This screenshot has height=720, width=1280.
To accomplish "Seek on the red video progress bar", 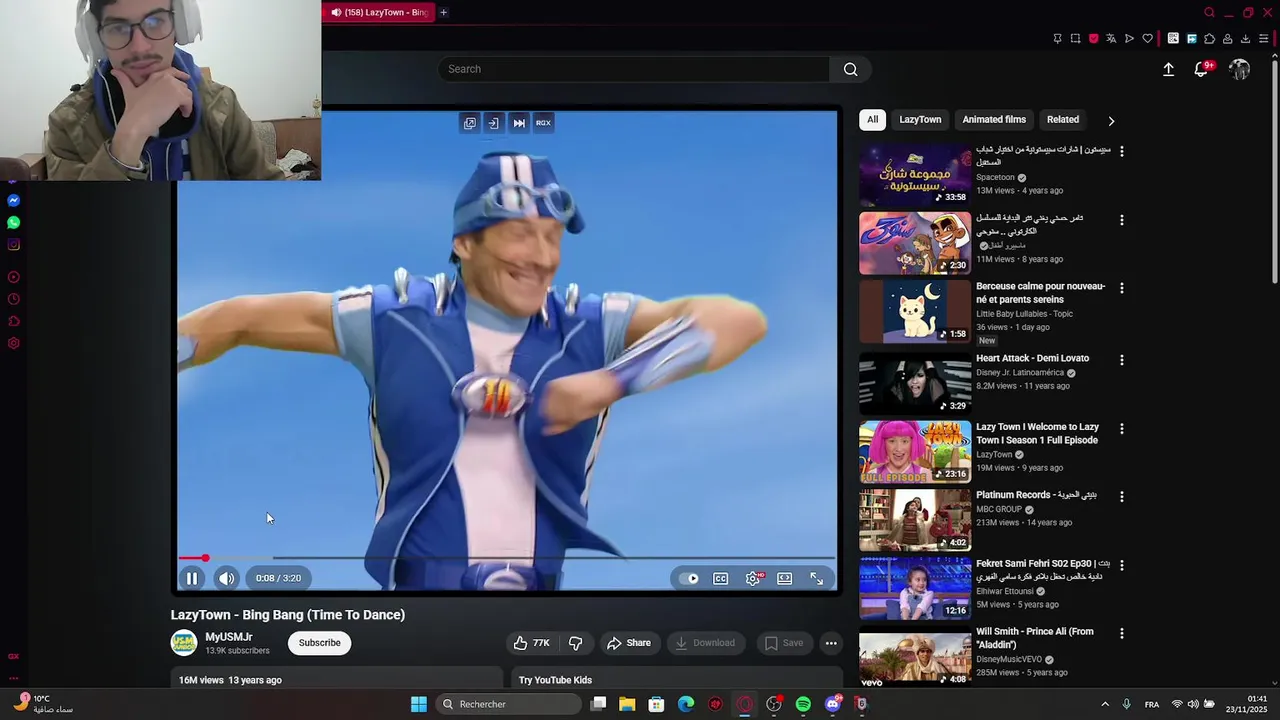I will tap(507, 558).
